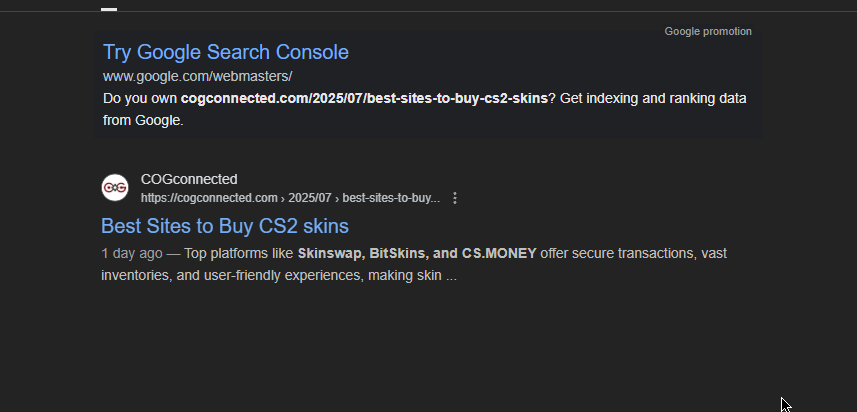The width and height of the screenshot is (857, 412).
Task: Click the www.google.com/webmasters/ address line
Action: [197, 76]
